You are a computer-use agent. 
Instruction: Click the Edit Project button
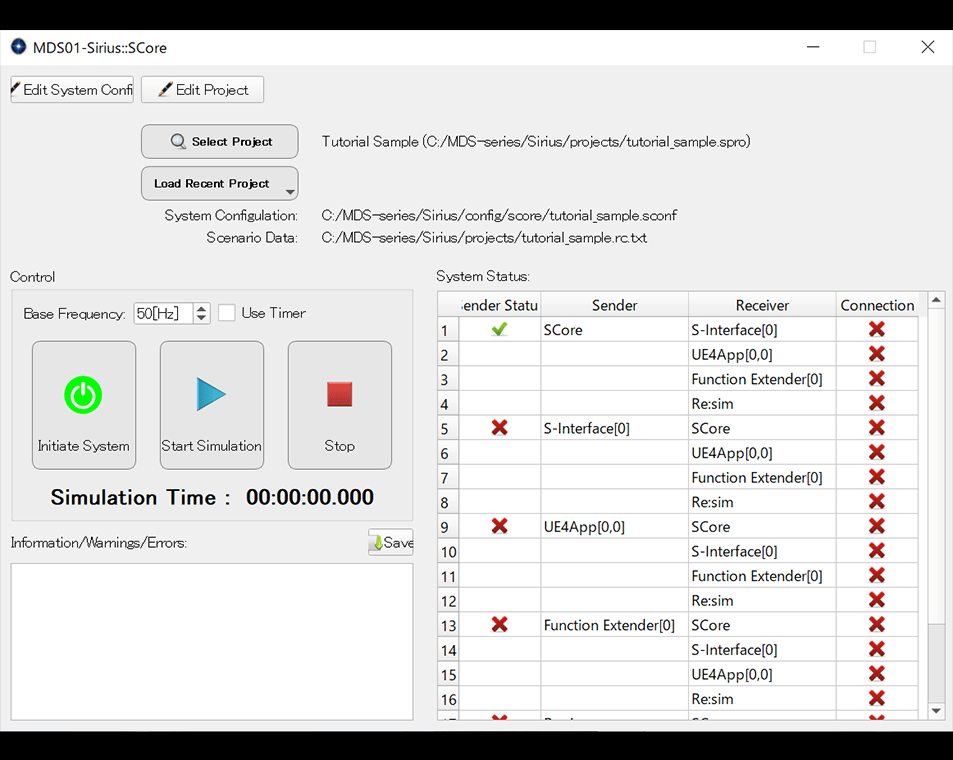coord(202,90)
